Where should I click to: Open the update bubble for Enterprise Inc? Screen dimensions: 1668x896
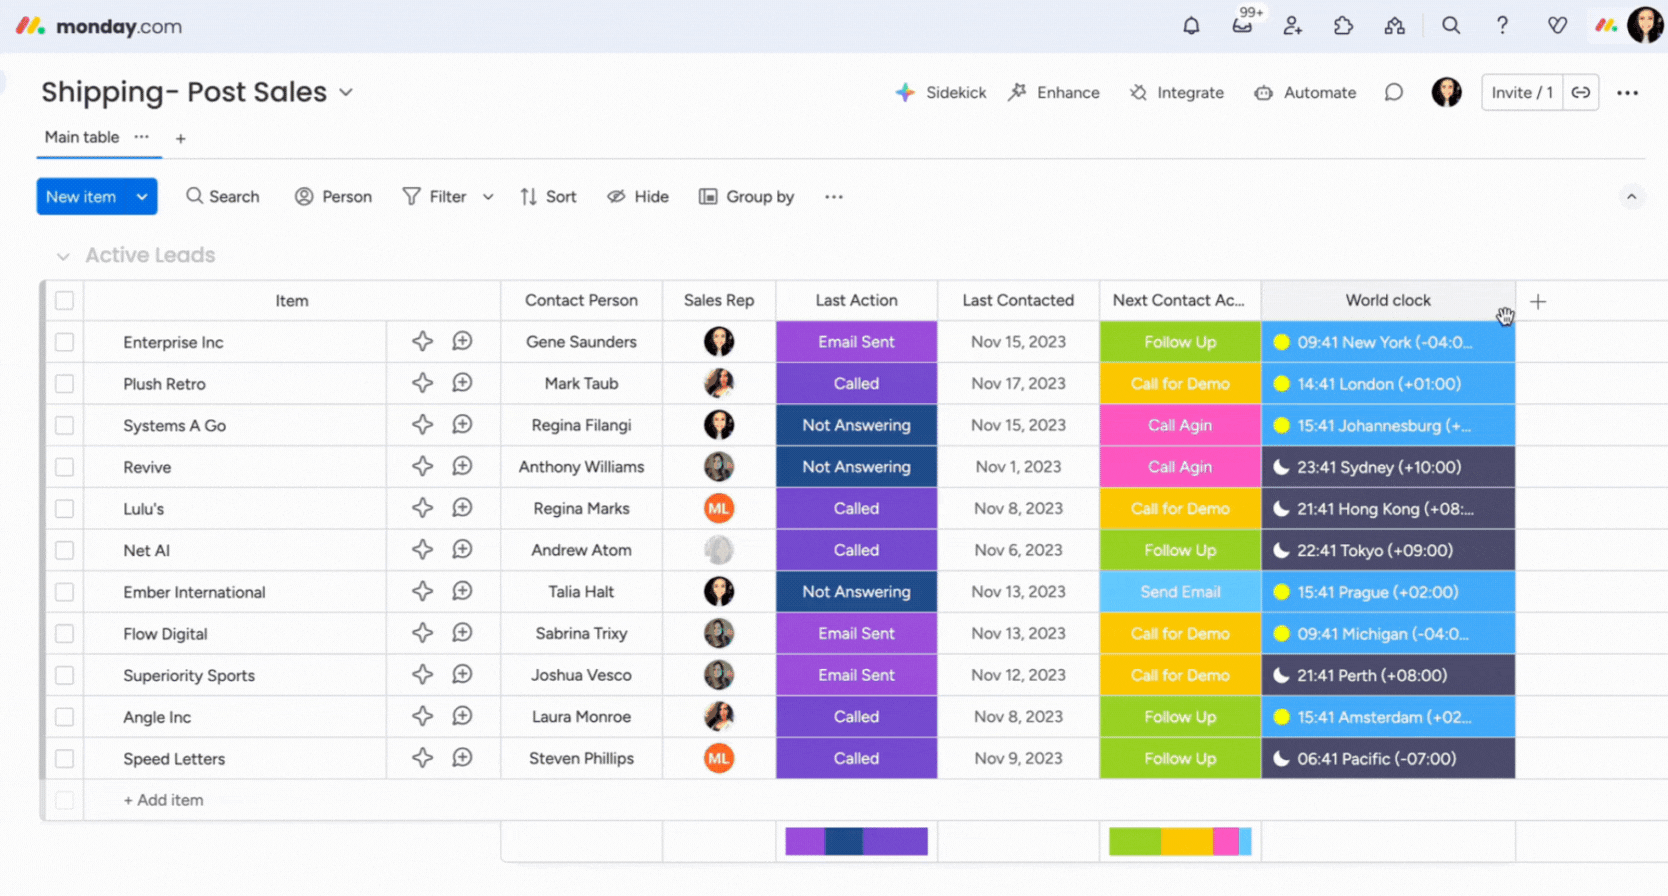pyautogui.click(x=462, y=342)
